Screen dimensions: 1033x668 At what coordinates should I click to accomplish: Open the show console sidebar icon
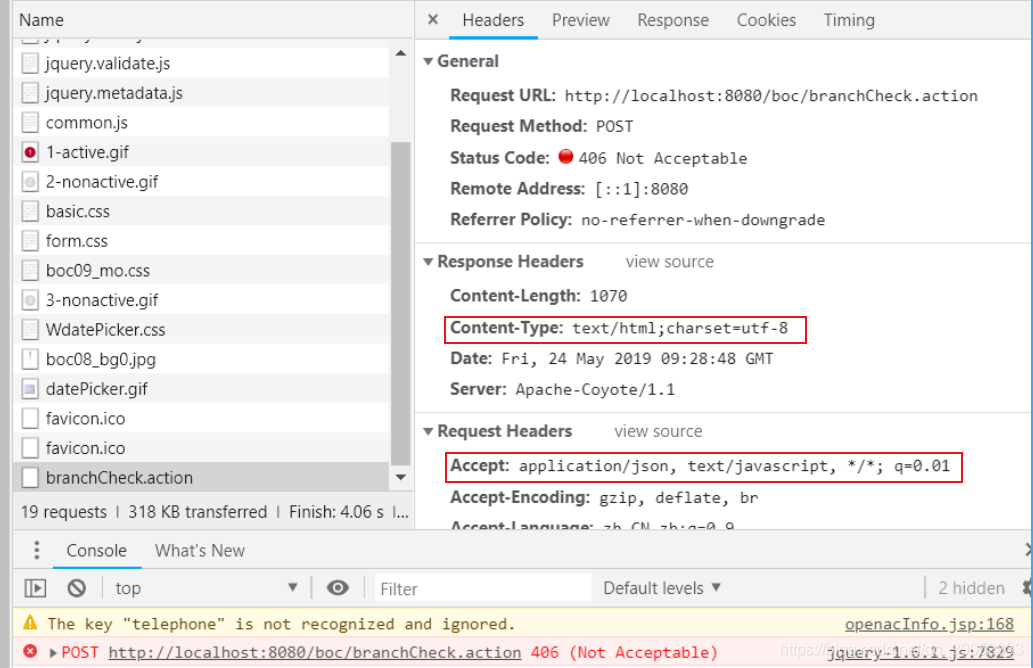(x=35, y=588)
